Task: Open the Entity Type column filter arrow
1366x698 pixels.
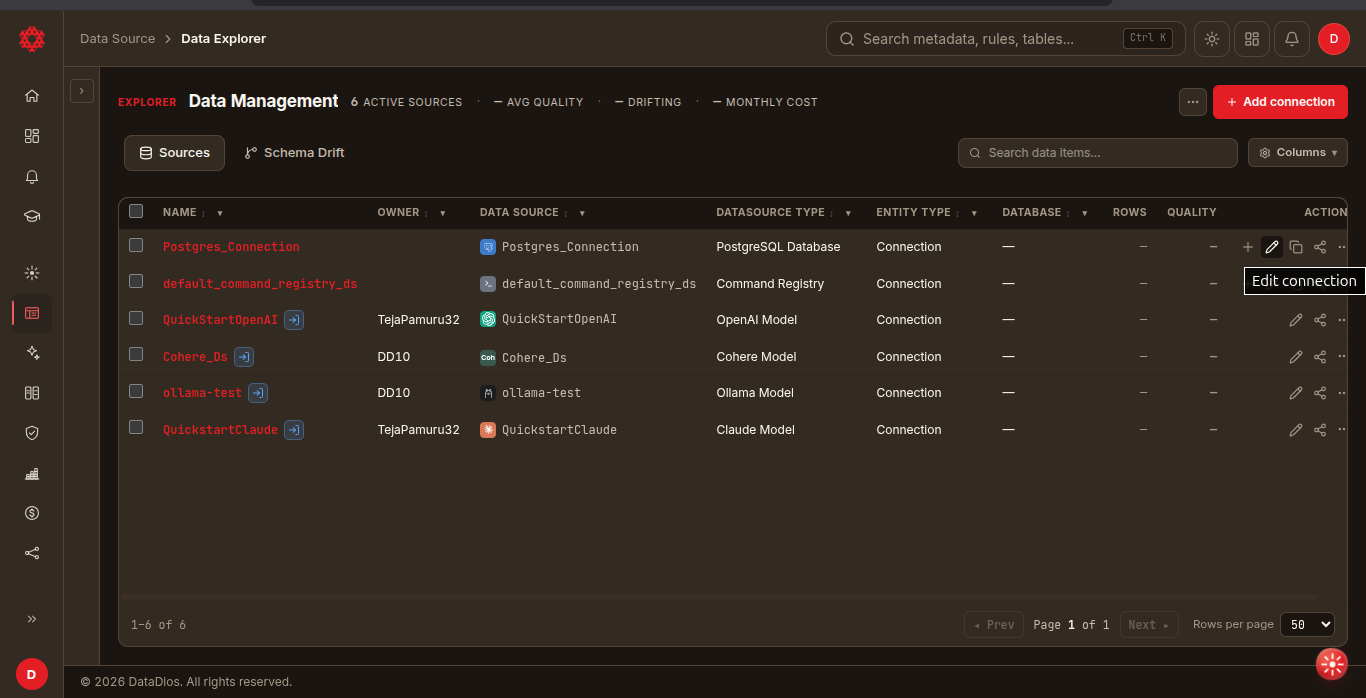Action: (x=974, y=213)
